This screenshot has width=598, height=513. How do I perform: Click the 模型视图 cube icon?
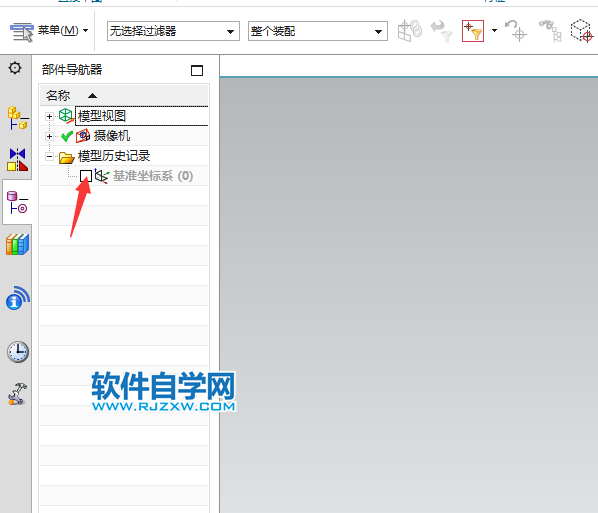click(66, 116)
